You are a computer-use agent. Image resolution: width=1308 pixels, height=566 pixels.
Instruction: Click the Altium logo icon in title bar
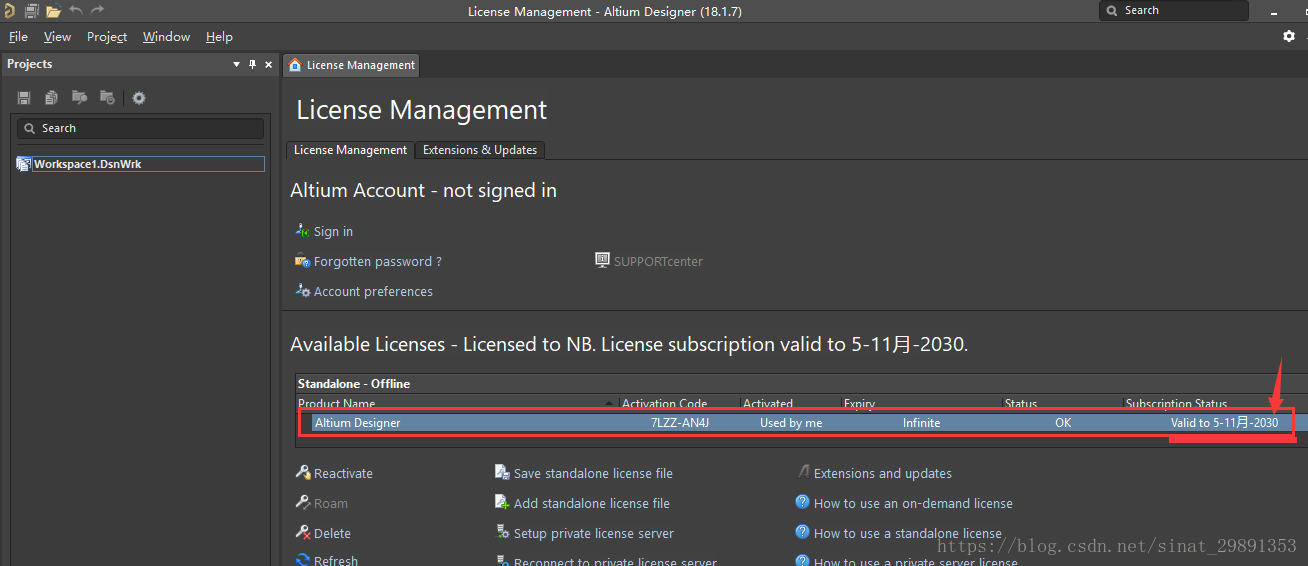[x=9, y=11]
